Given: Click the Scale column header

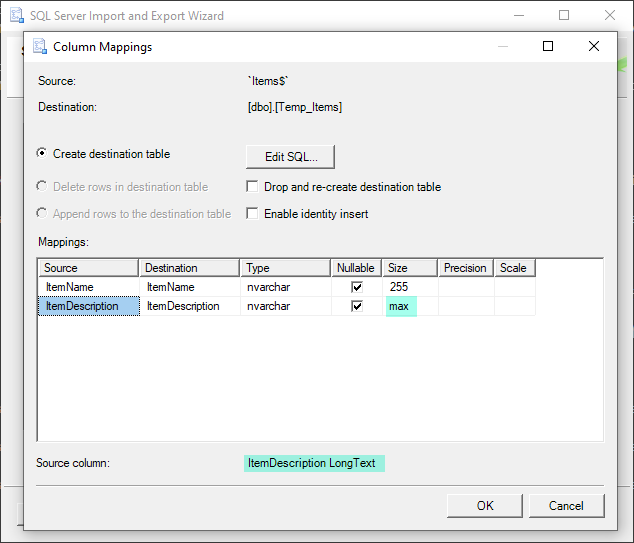Looking at the screenshot, I should [x=515, y=268].
